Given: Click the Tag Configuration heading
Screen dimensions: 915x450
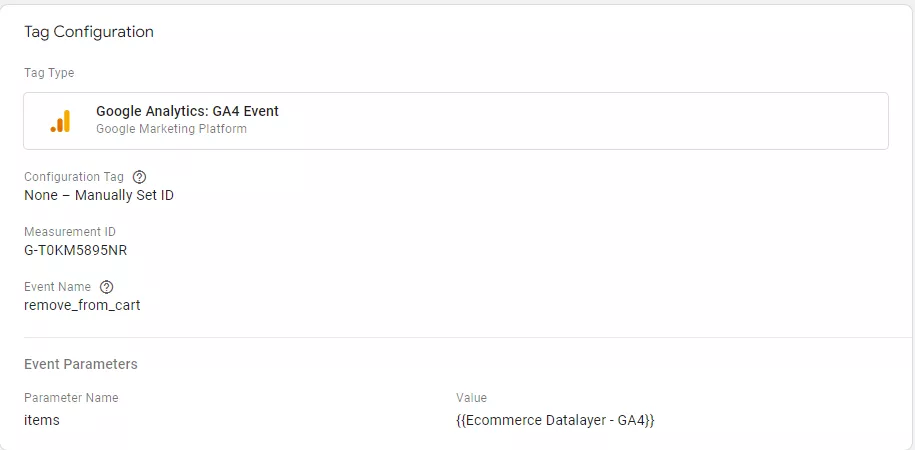Looking at the screenshot, I should (x=89, y=32).
